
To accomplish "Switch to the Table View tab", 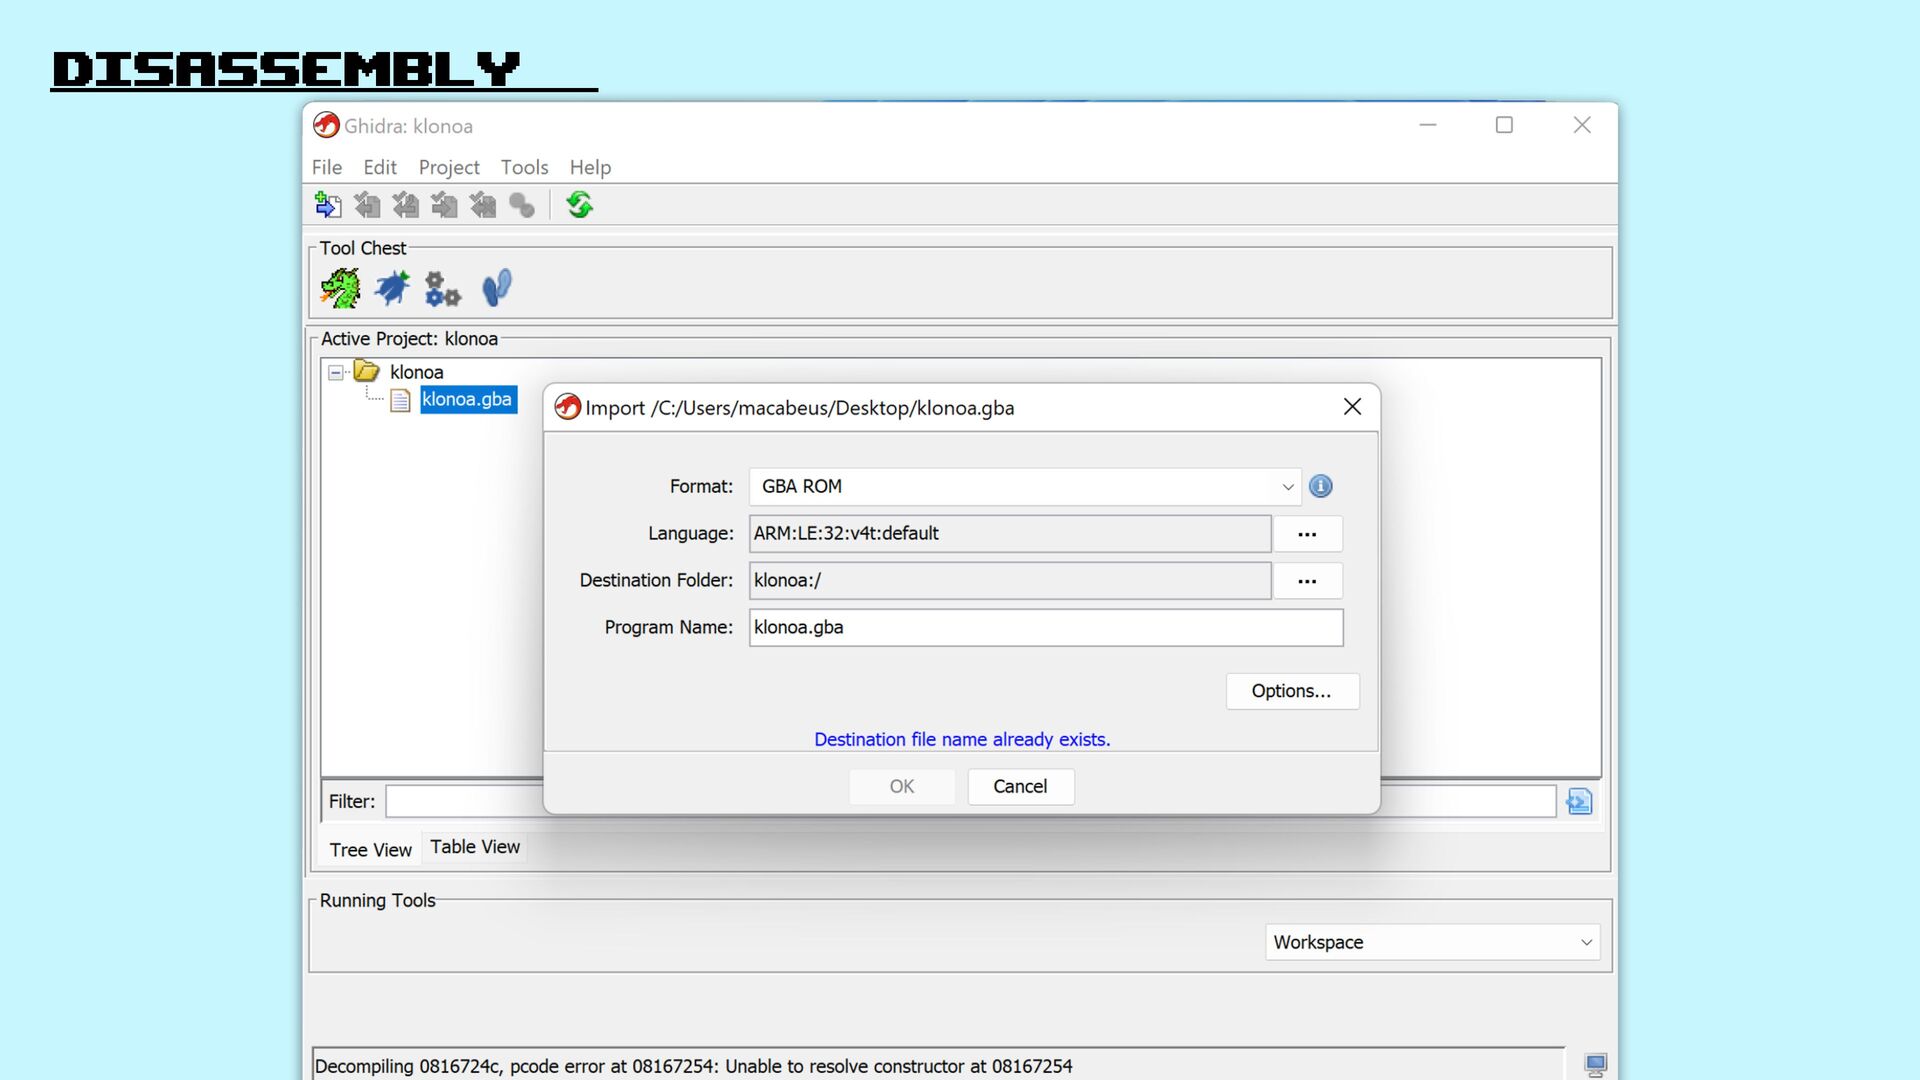I will point(475,847).
